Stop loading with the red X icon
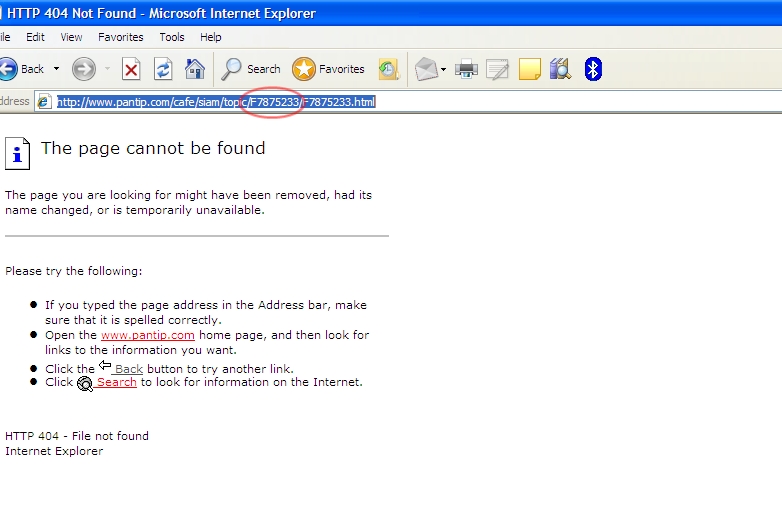The image size is (782, 516). pos(131,69)
